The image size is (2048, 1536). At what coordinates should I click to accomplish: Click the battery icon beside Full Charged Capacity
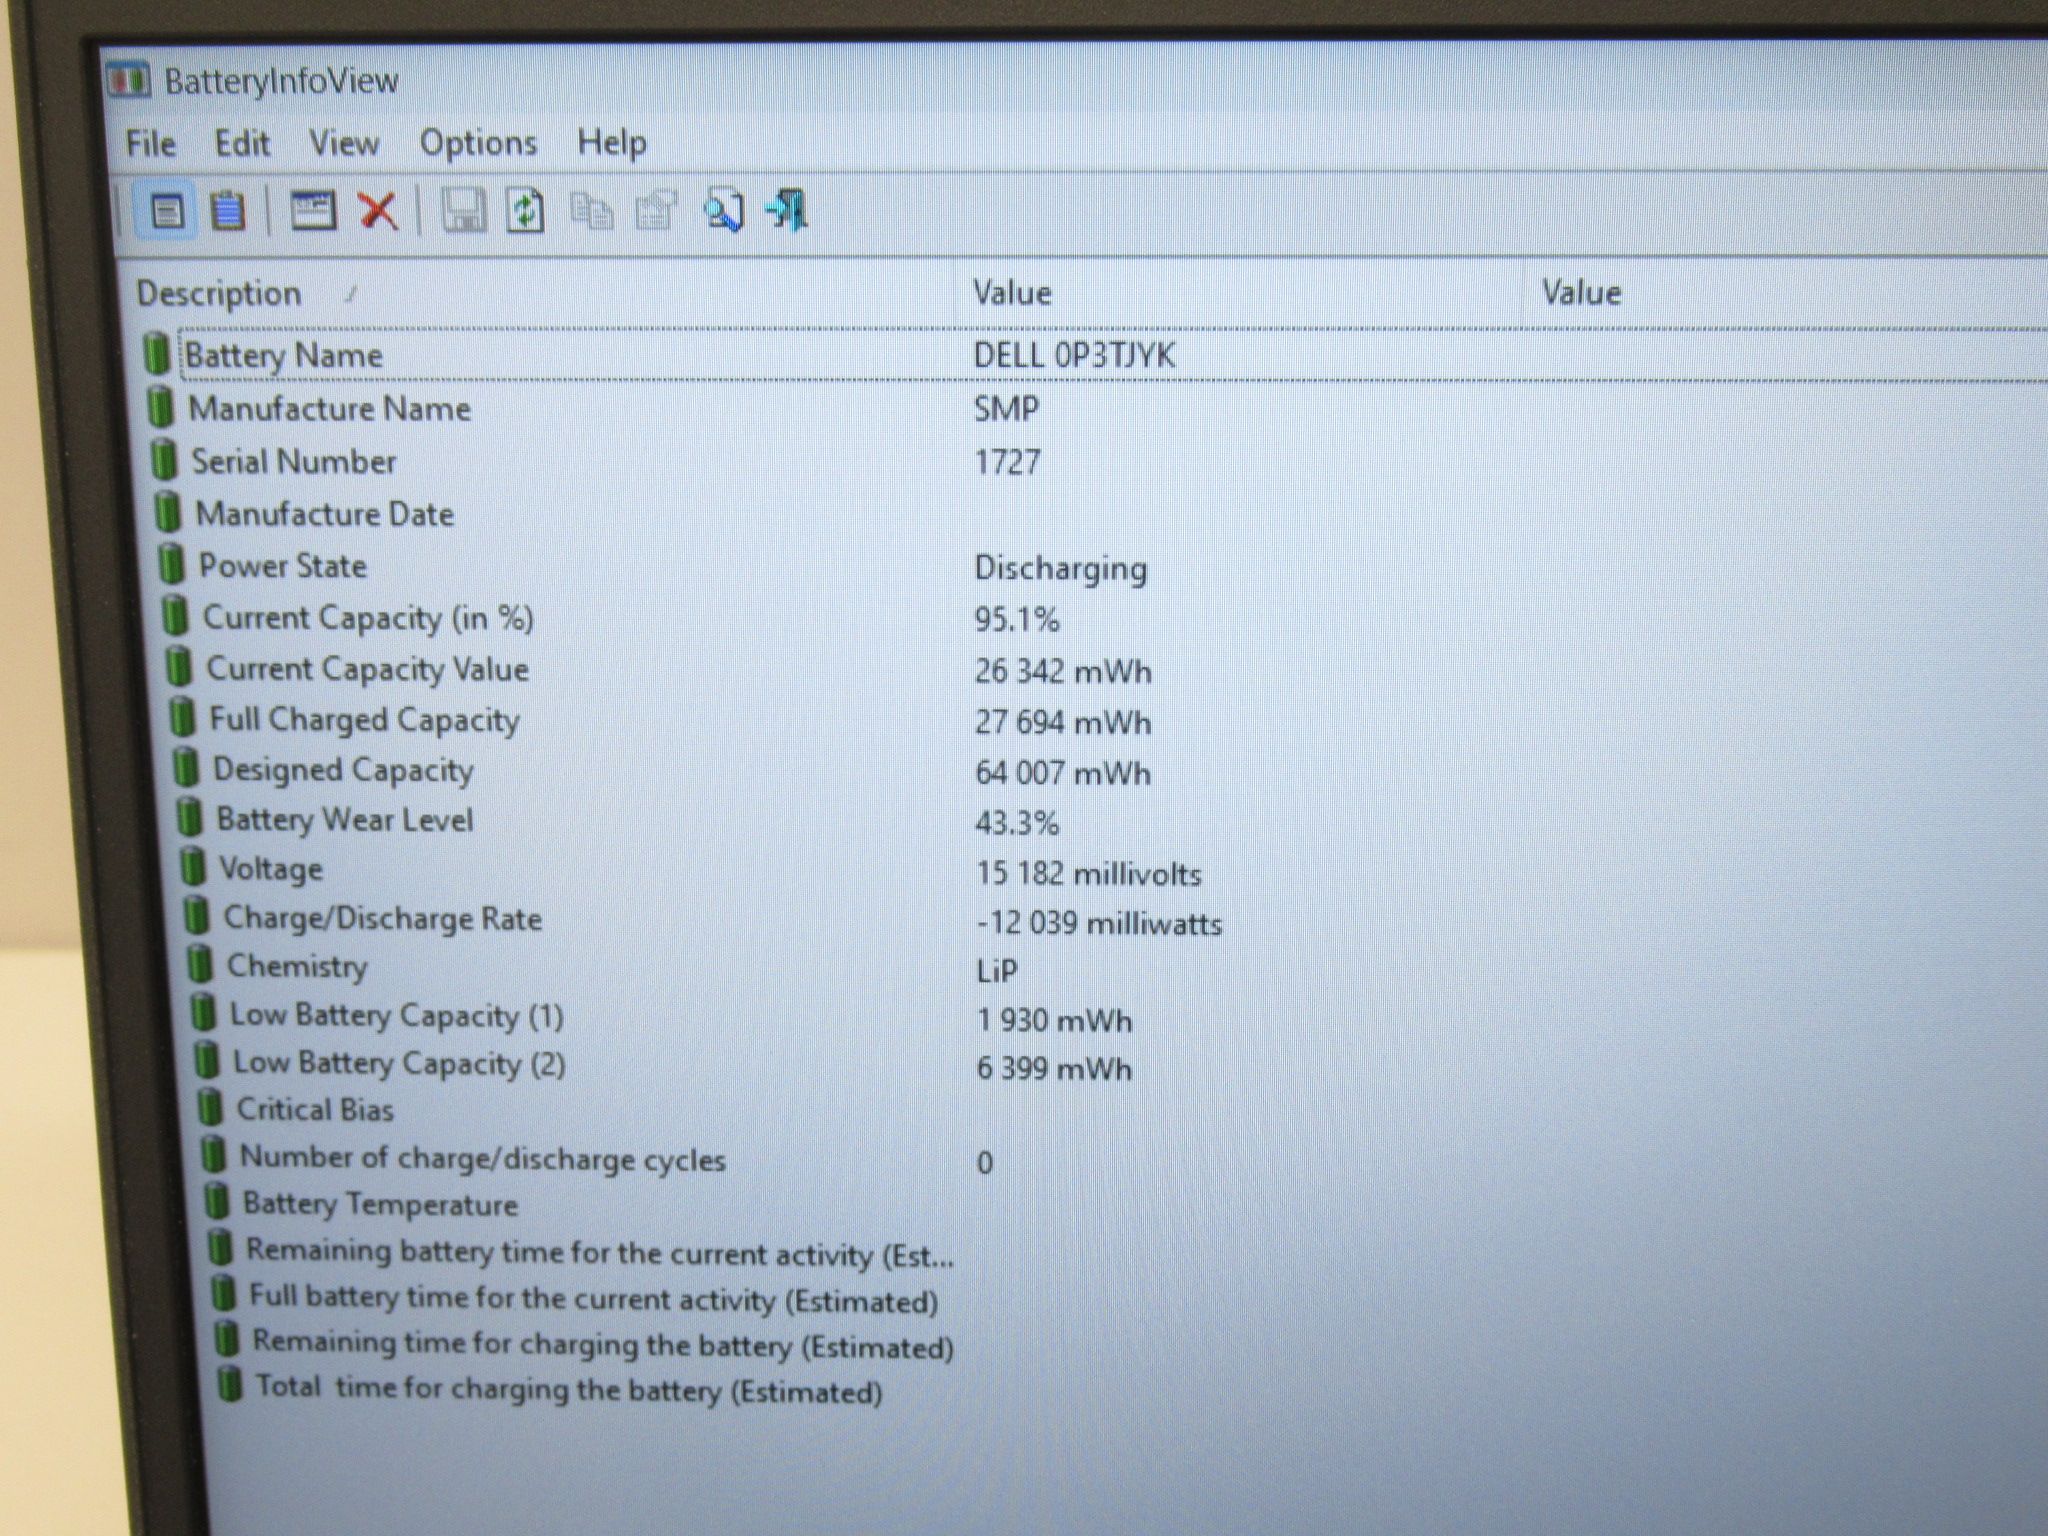[182, 718]
